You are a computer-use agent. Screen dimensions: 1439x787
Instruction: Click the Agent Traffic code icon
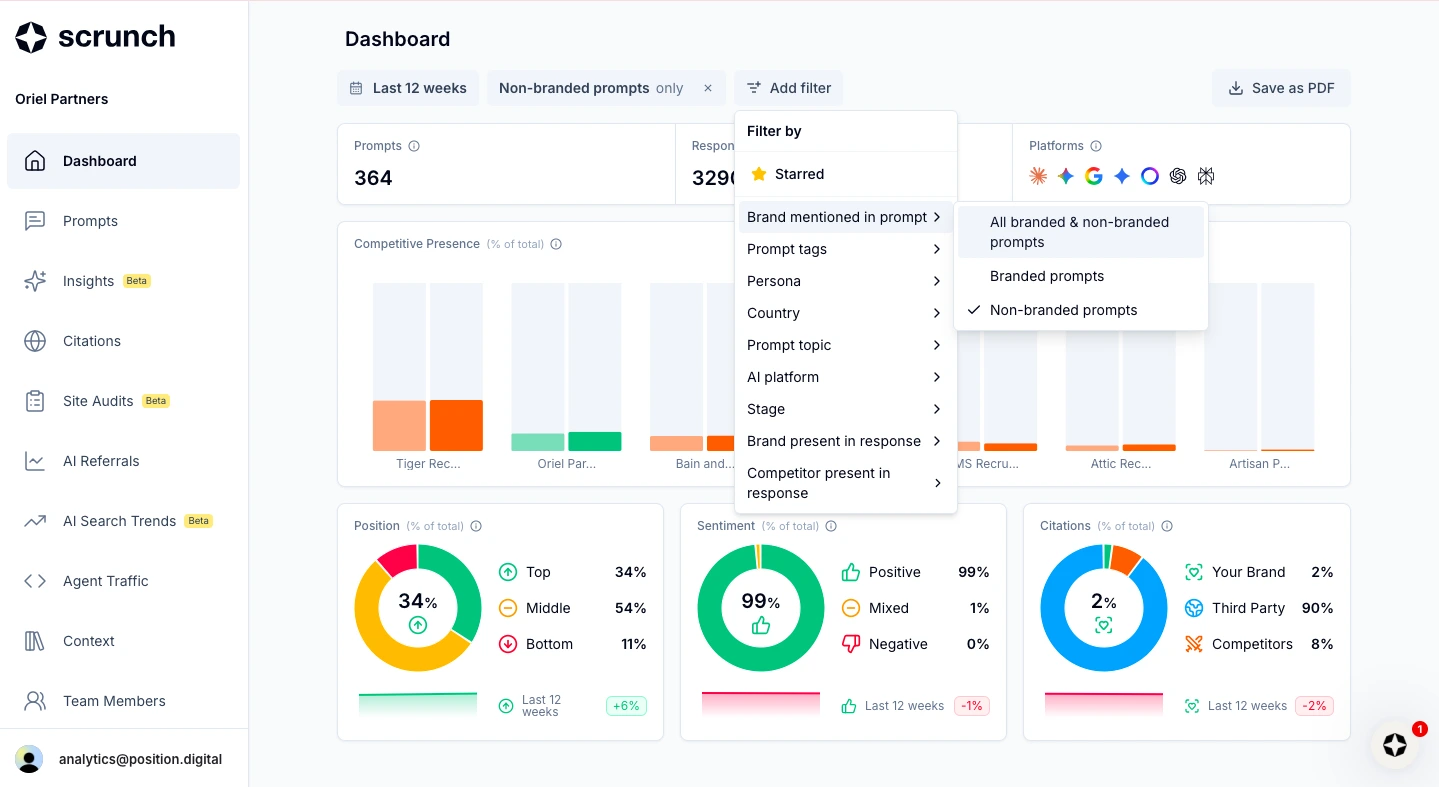[x=35, y=581]
